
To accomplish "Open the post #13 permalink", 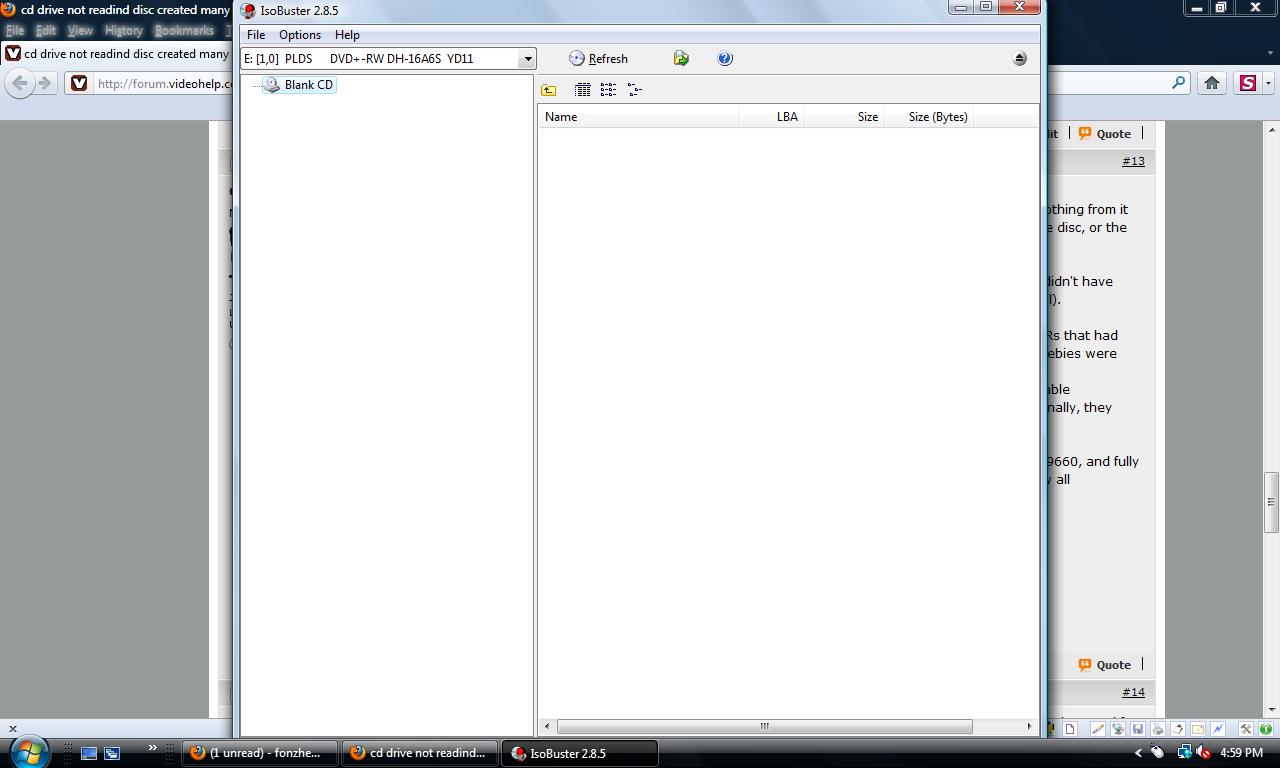I will tap(1133, 161).
